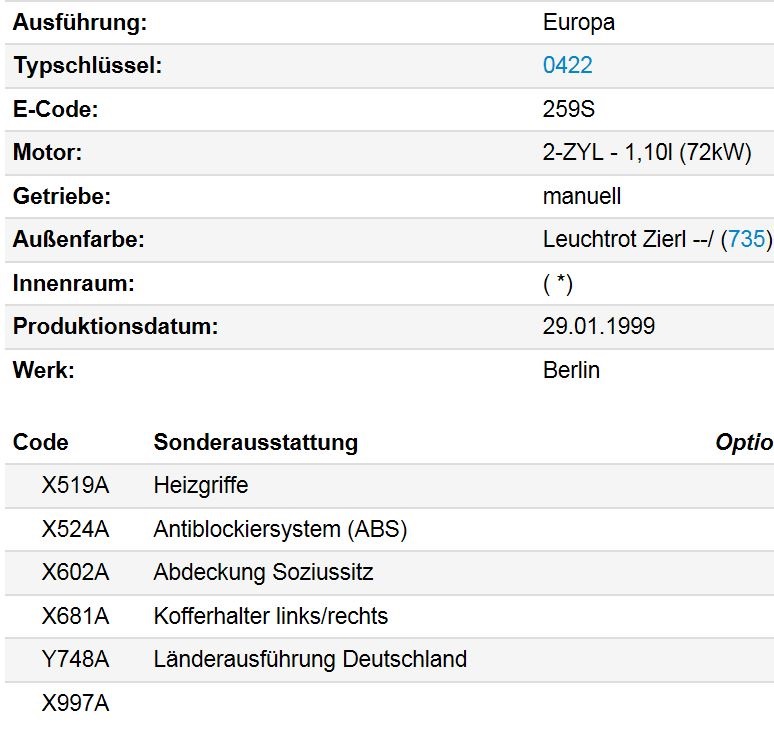Click the Sonderausstattung column header
Screen dimensions: 774x743
click(x=256, y=442)
